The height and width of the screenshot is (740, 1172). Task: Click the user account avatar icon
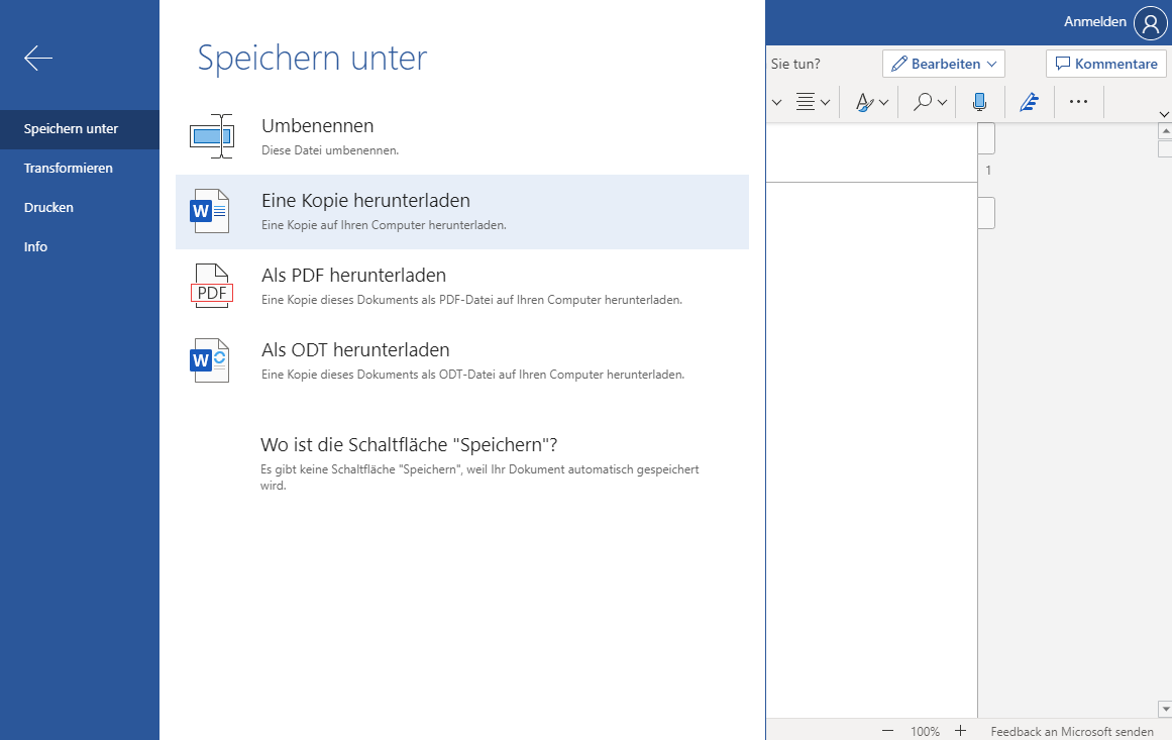click(x=1150, y=23)
